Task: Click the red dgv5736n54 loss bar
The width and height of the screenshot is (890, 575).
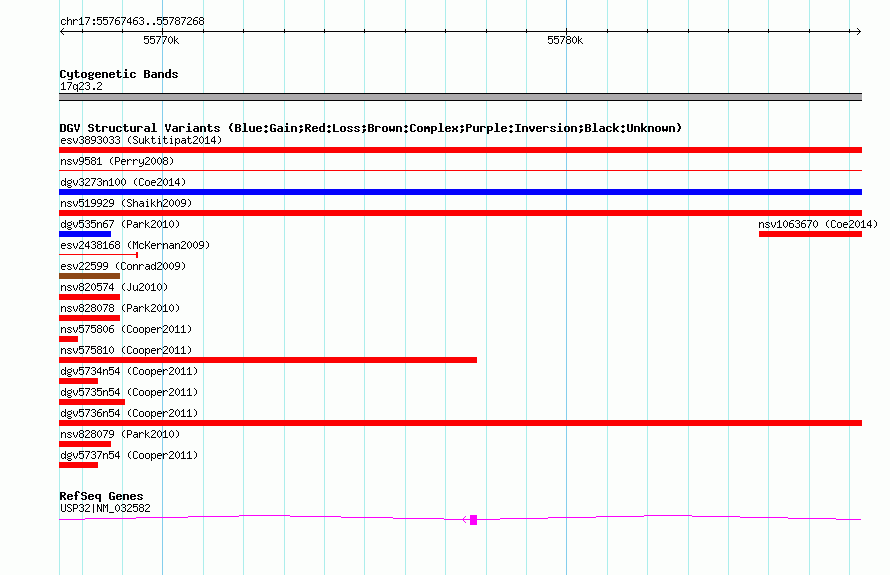Action: (x=460, y=423)
